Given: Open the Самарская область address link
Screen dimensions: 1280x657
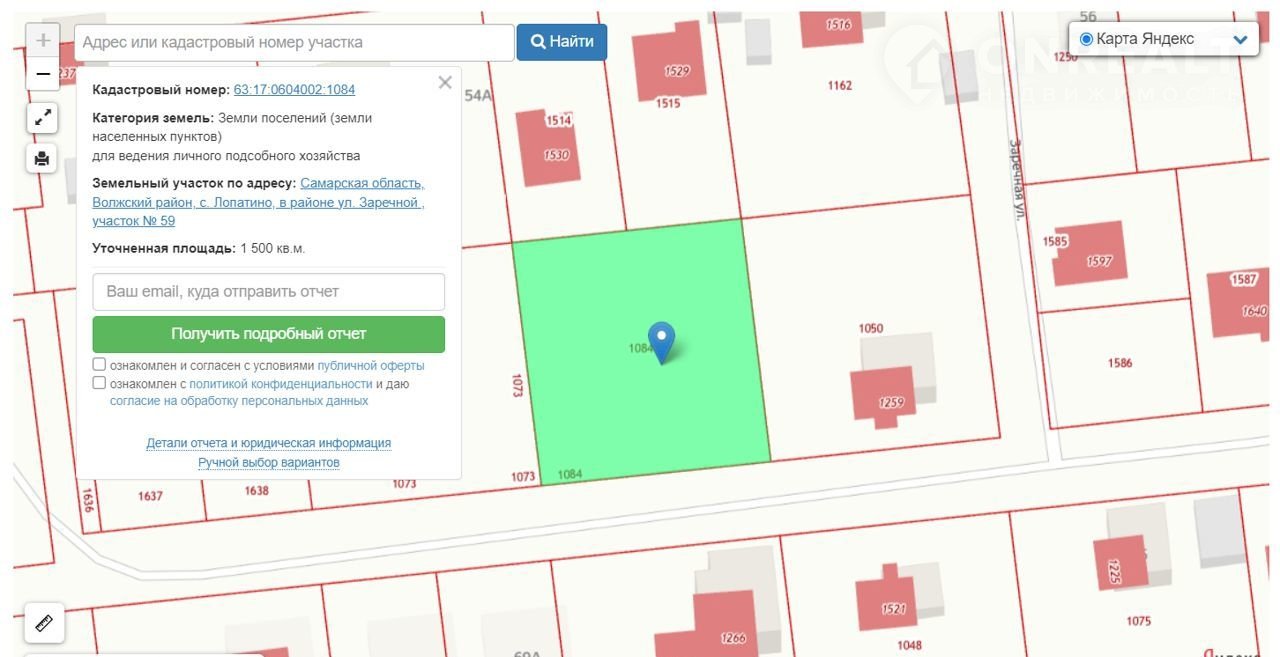Looking at the screenshot, I should (x=362, y=184).
